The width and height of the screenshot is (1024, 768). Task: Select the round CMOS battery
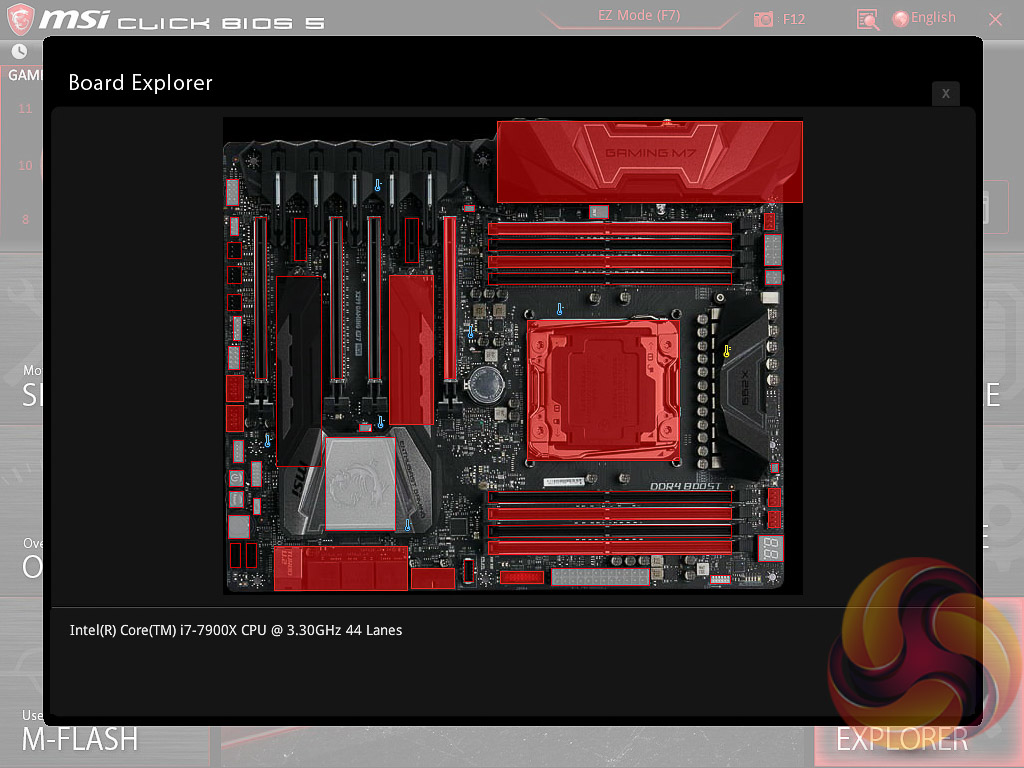point(485,385)
